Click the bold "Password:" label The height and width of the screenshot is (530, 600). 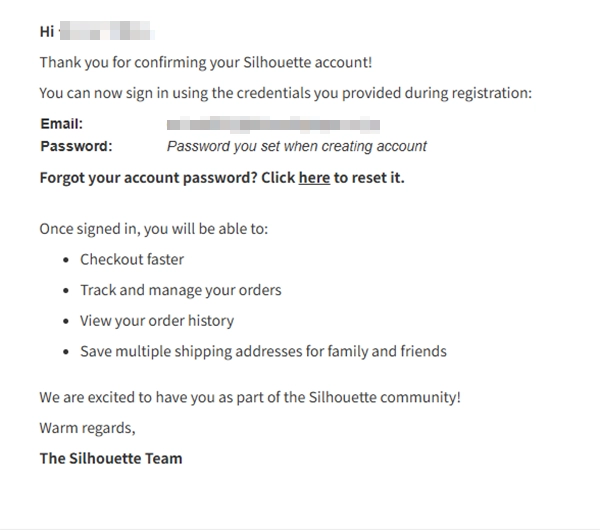pyautogui.click(x=76, y=146)
